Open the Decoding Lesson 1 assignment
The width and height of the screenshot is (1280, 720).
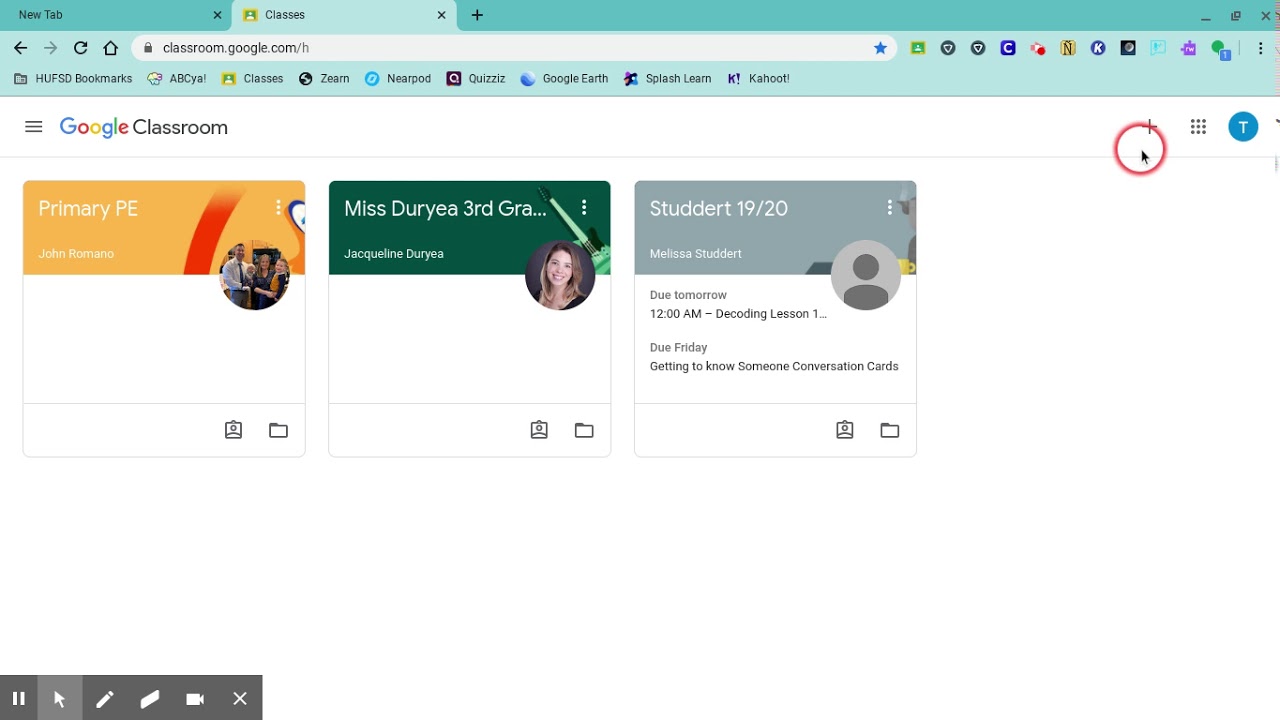(x=738, y=314)
